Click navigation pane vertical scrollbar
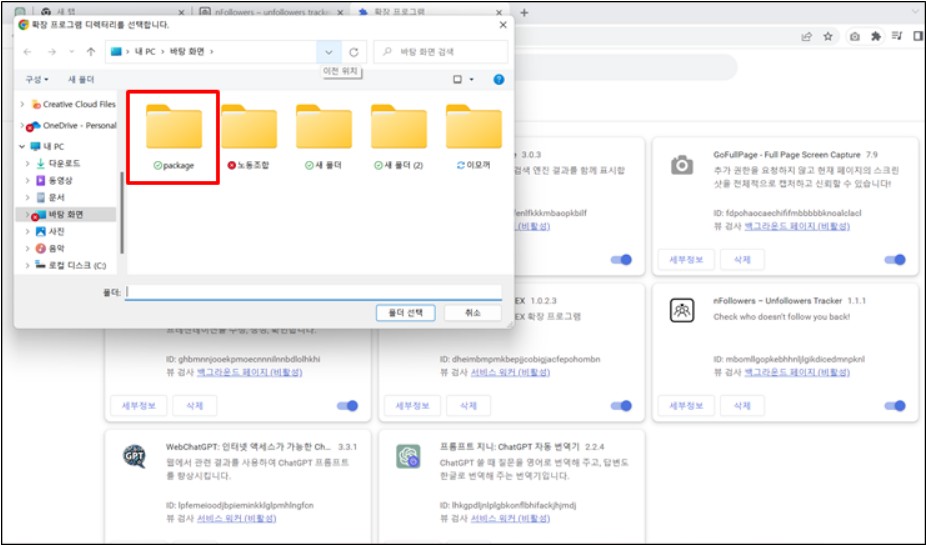This screenshot has width=926, height=545. pyautogui.click(x=122, y=213)
